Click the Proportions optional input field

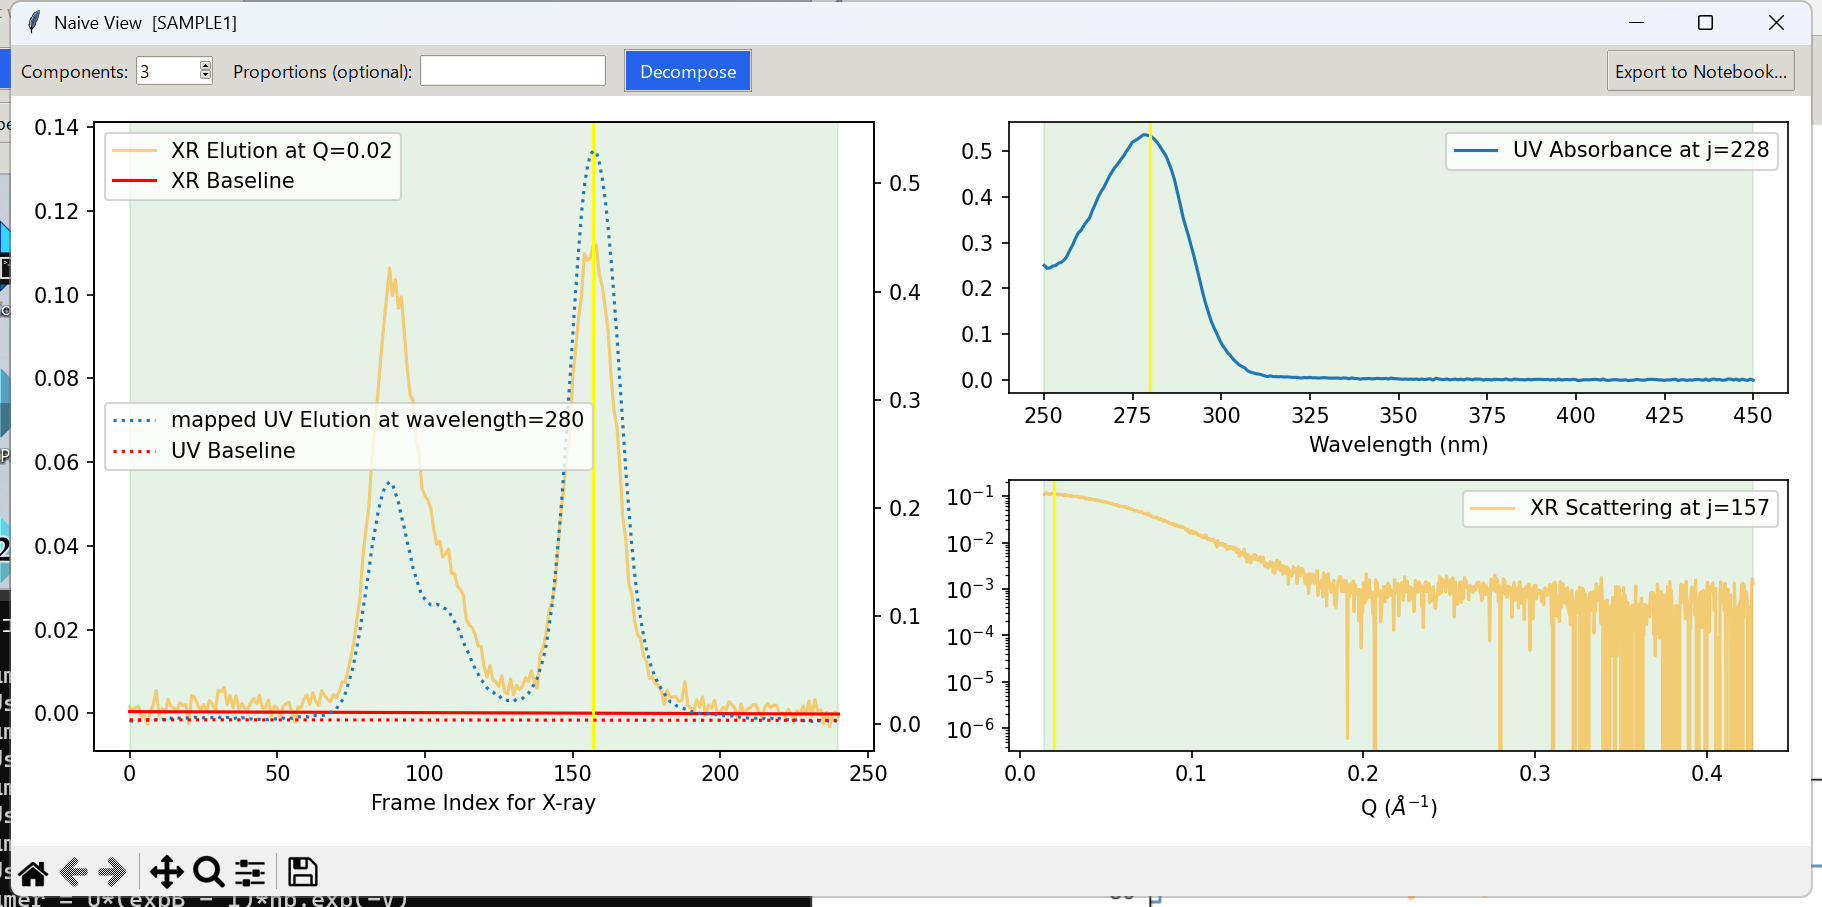[x=513, y=71]
